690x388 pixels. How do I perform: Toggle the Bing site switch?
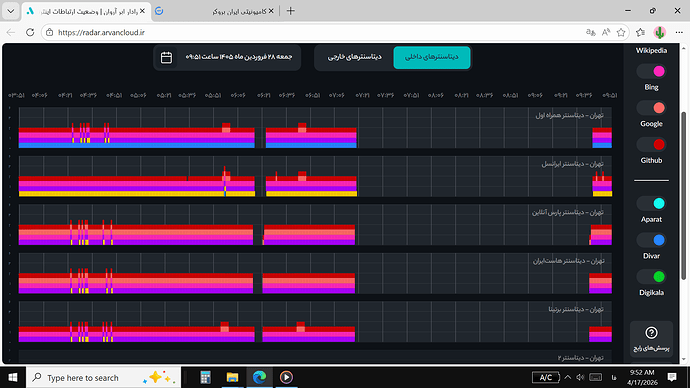[x=652, y=71]
